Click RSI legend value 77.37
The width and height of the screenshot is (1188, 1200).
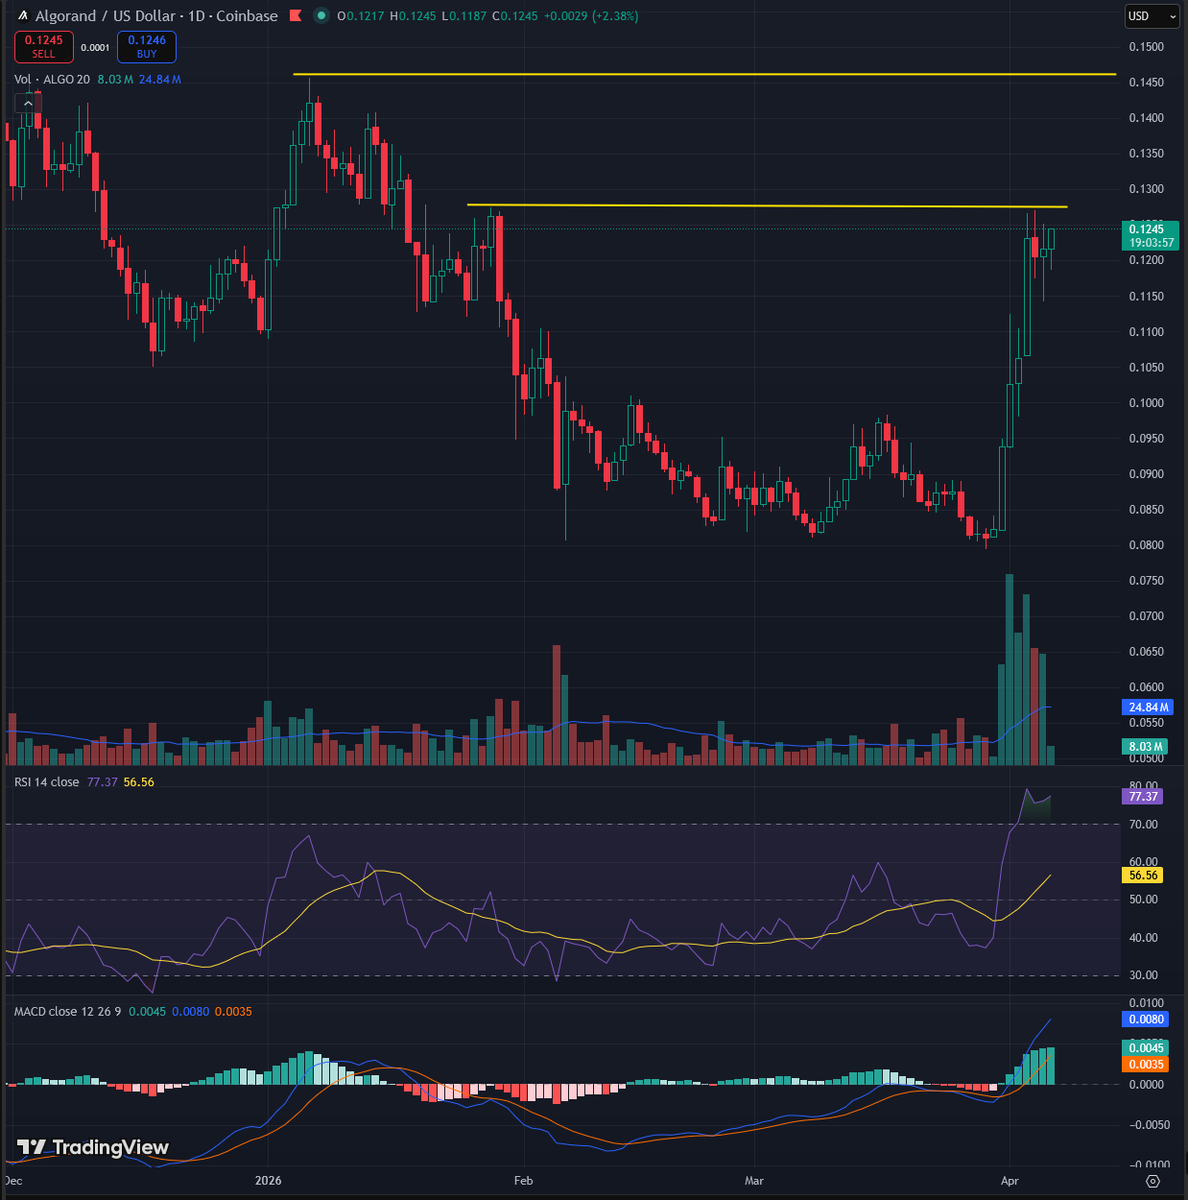pyautogui.click(x=102, y=782)
